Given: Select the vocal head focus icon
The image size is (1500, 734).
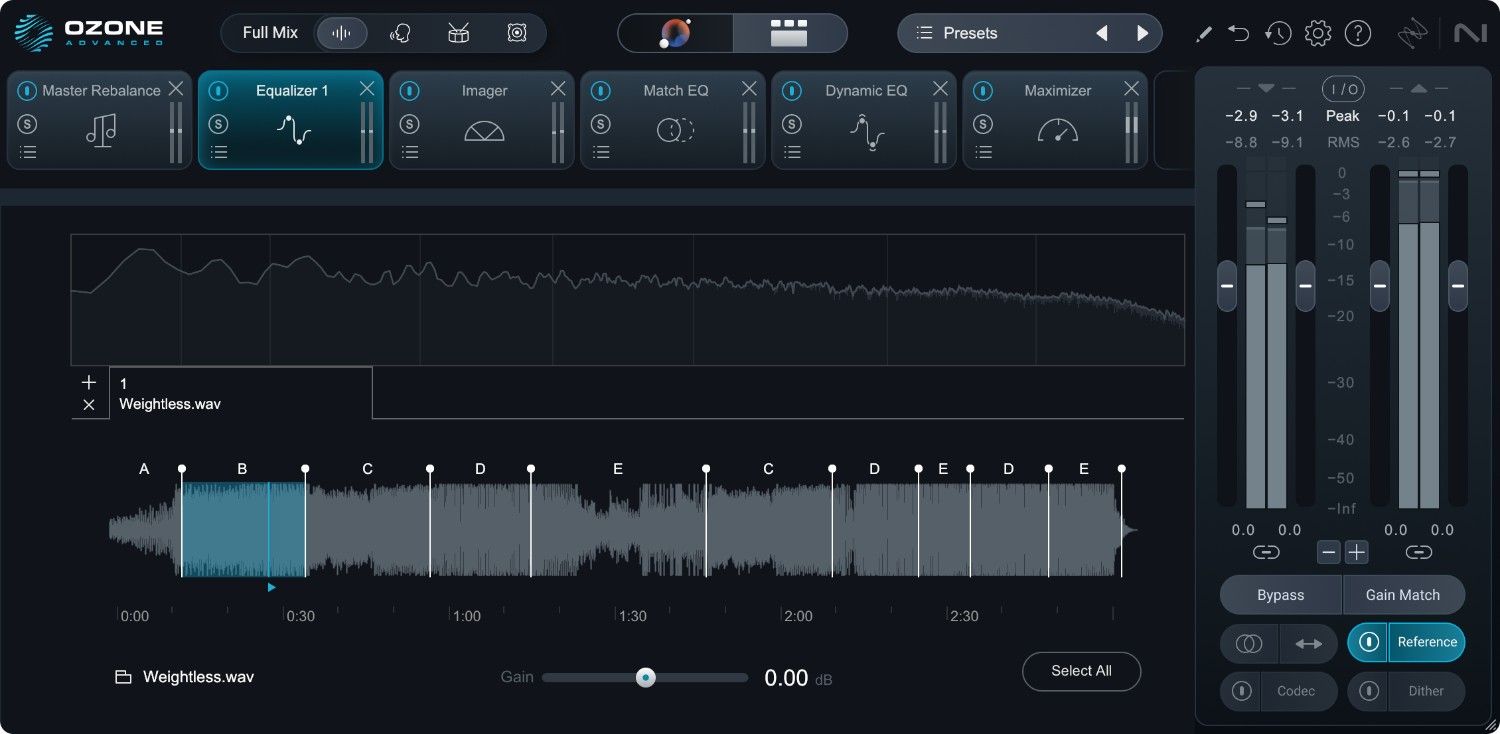Looking at the screenshot, I should coord(400,33).
